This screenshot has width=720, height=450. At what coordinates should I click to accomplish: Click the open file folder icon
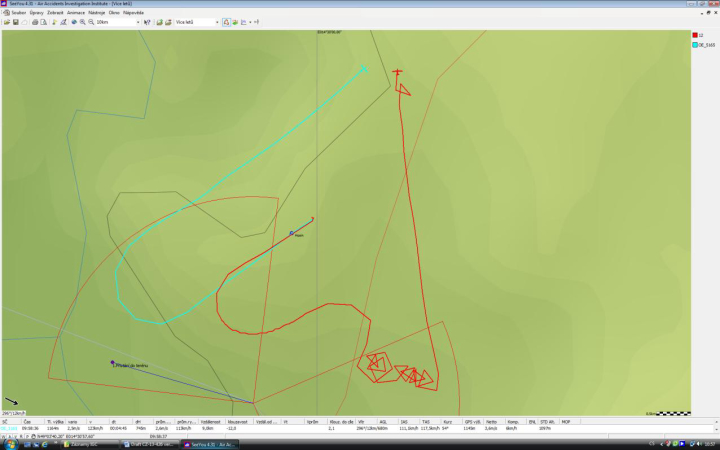pyautogui.click(x=7, y=22)
